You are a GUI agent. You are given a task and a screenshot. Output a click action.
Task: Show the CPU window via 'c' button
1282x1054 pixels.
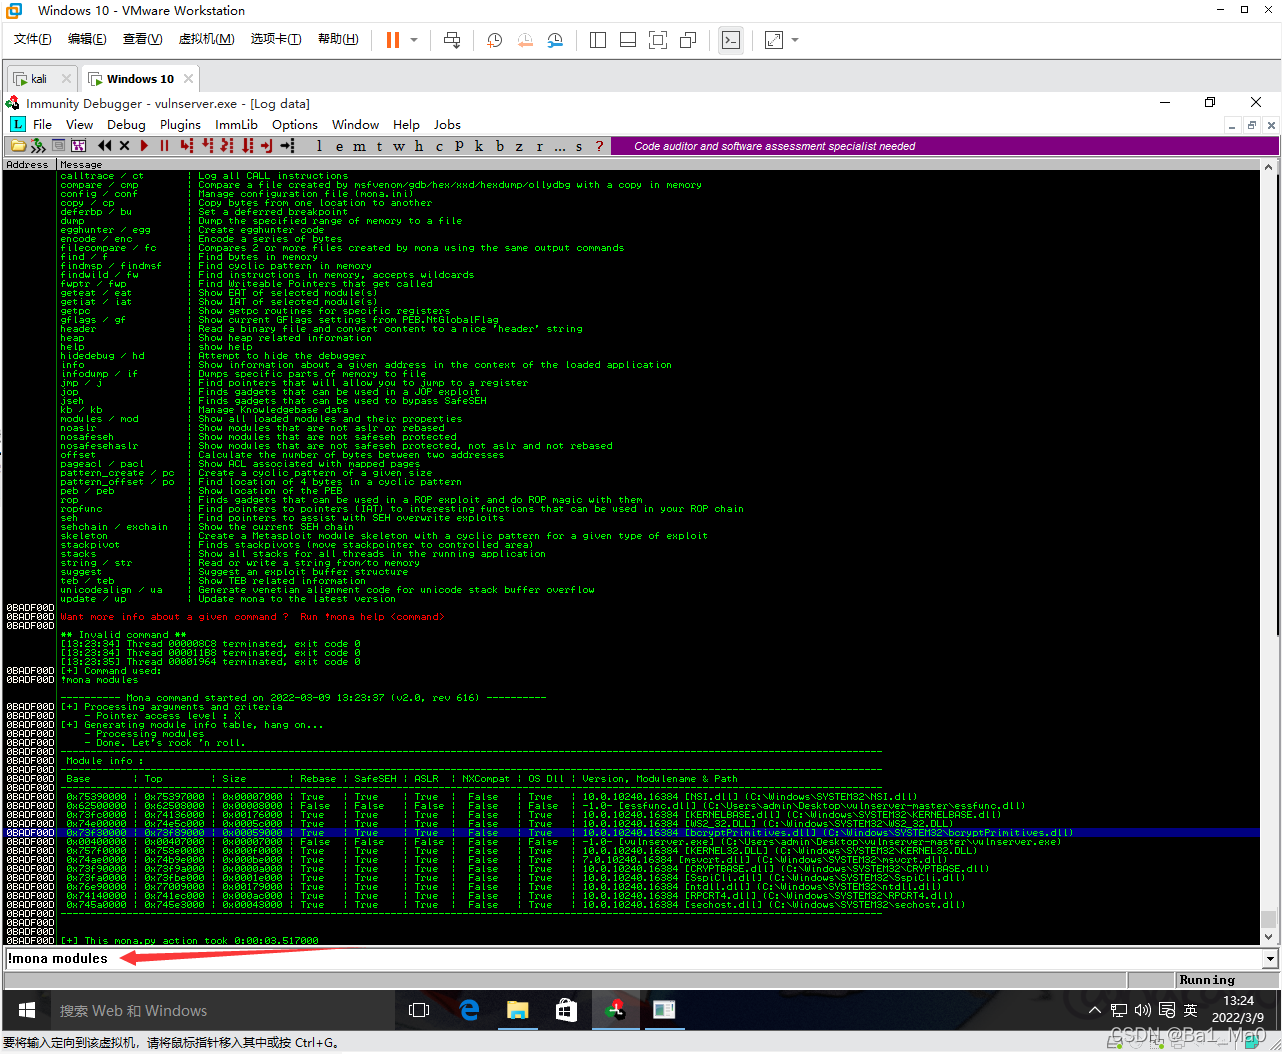pos(439,146)
